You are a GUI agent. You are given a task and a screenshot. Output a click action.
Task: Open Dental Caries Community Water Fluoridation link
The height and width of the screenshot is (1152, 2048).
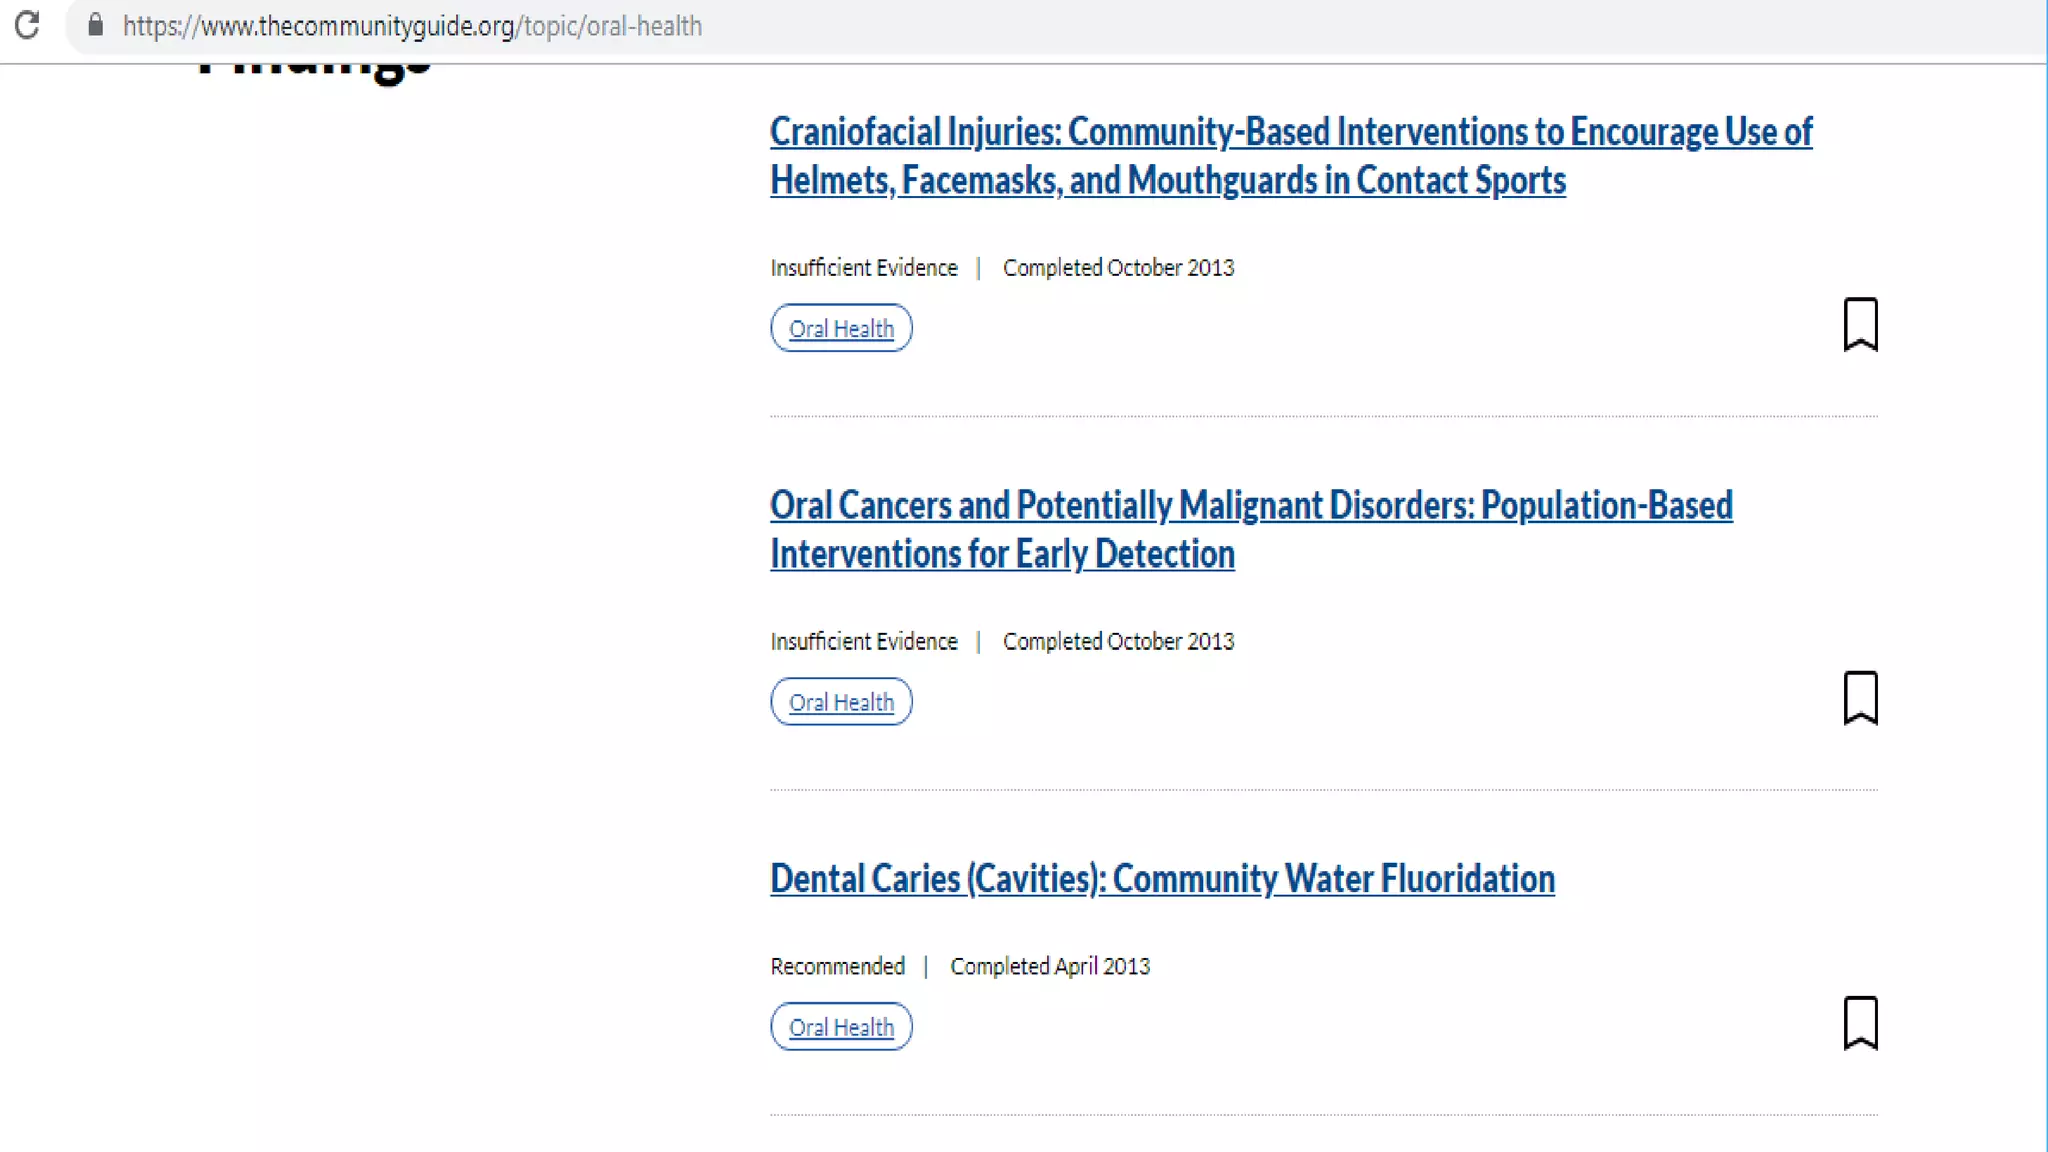click(1162, 879)
